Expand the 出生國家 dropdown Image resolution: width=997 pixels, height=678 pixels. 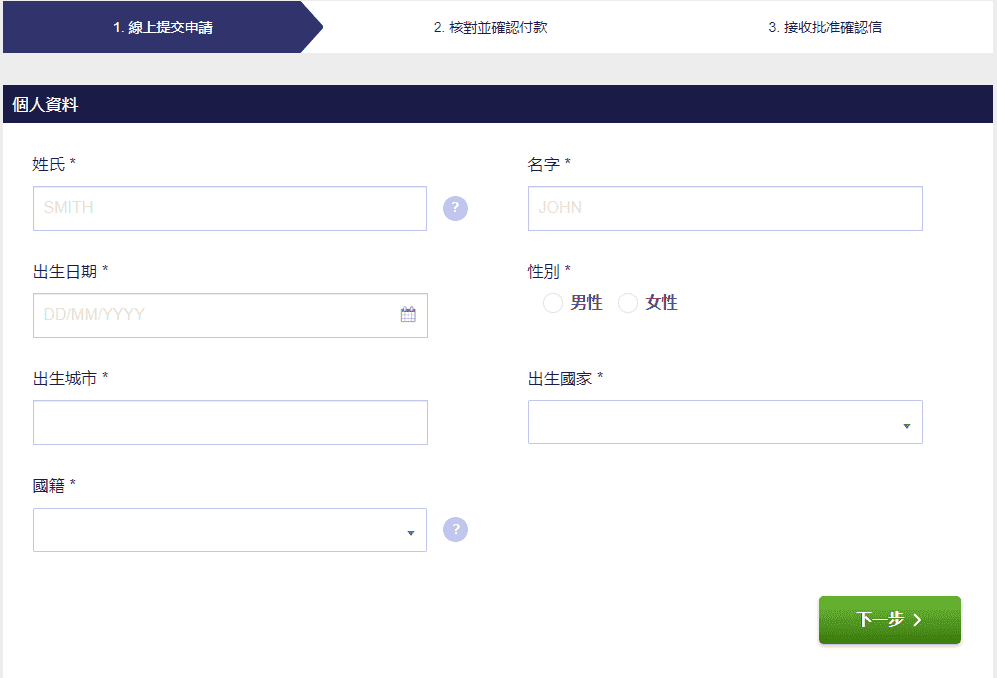pyautogui.click(x=725, y=422)
